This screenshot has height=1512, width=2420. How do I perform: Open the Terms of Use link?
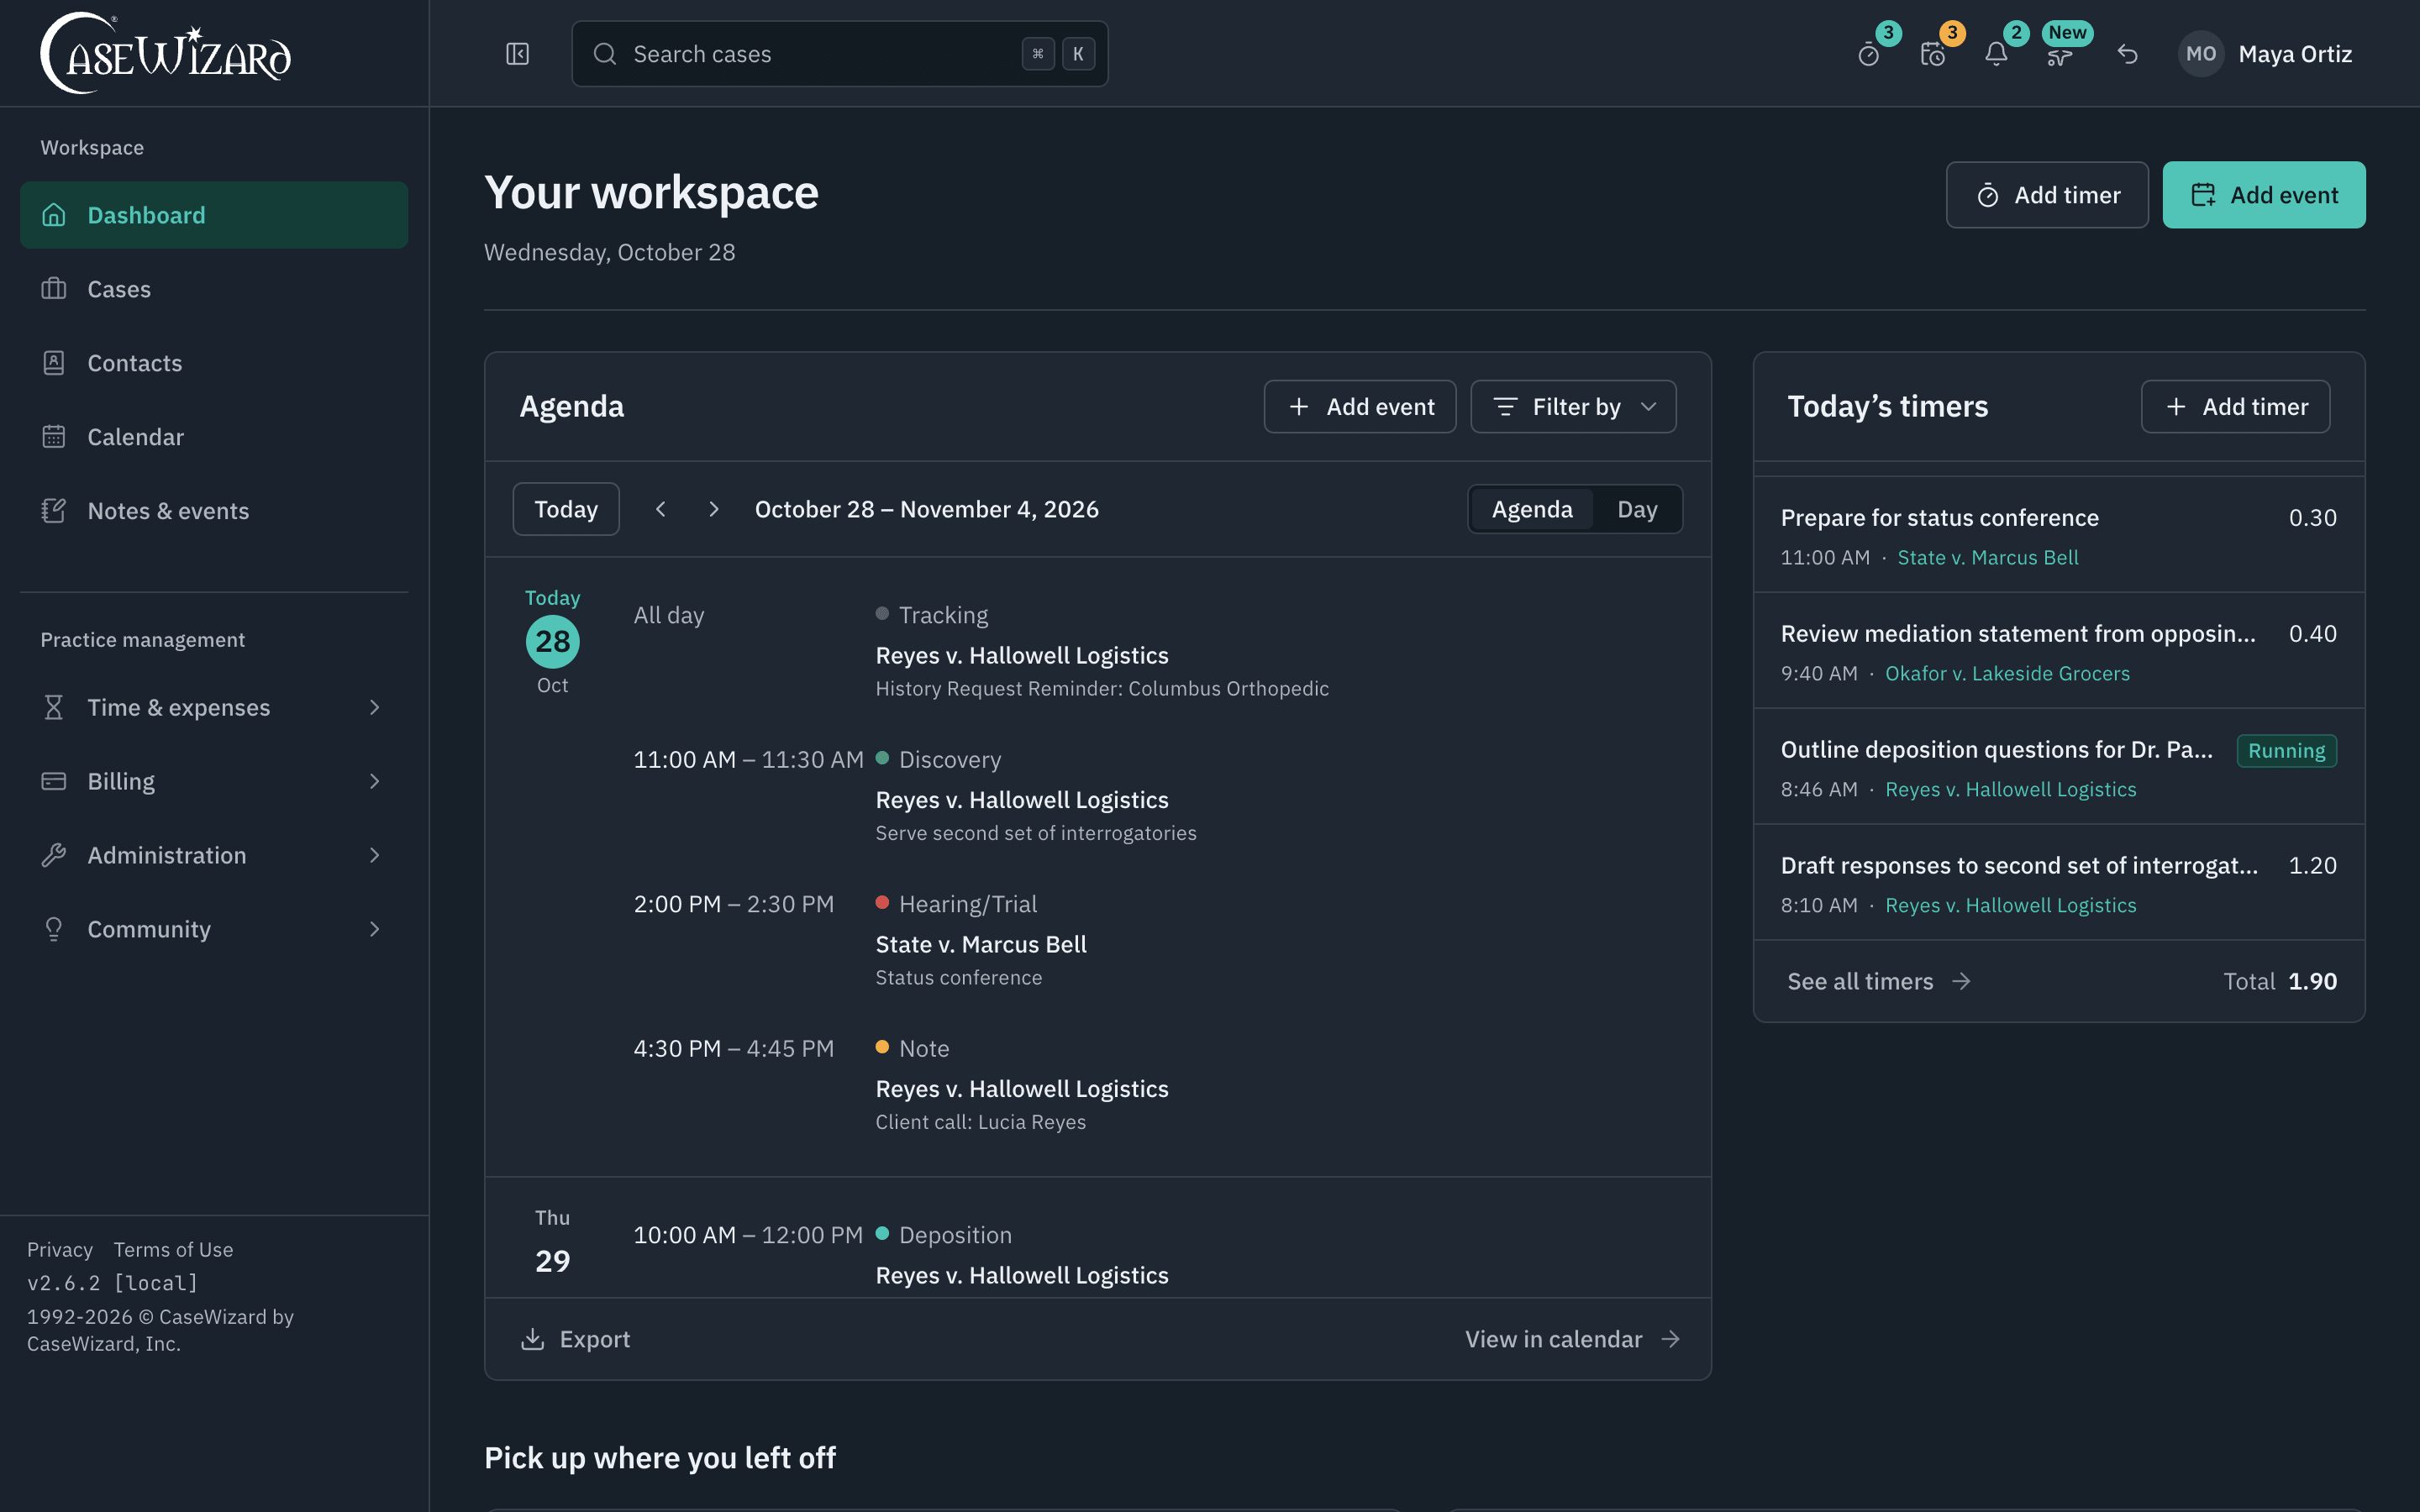tap(173, 1249)
